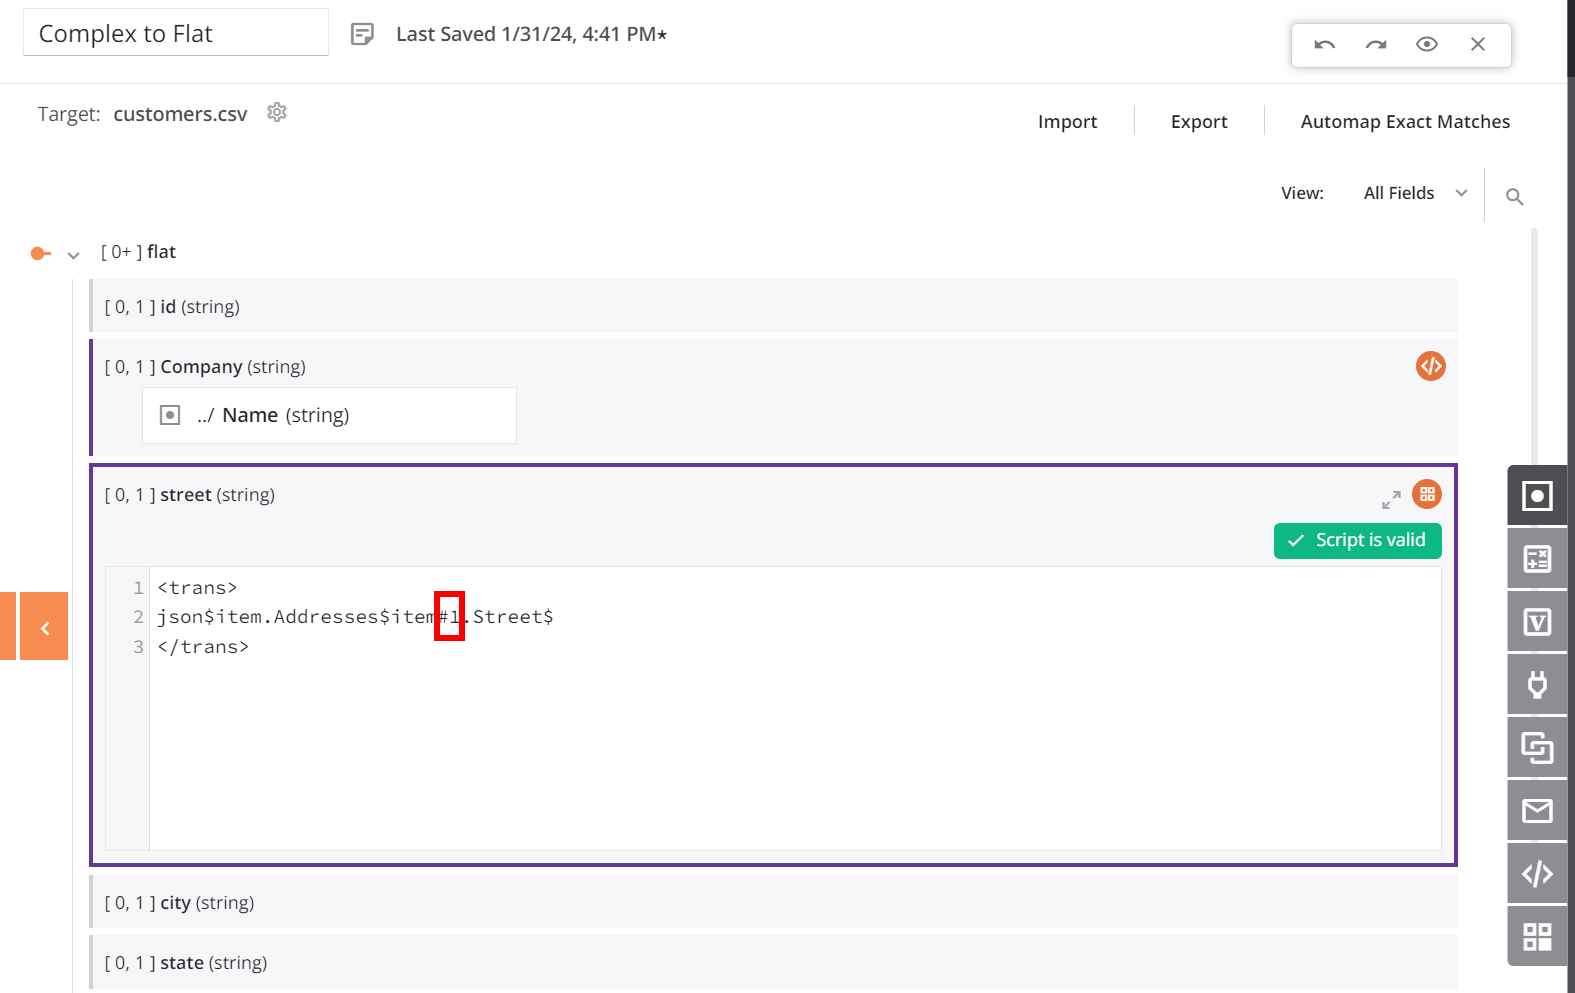Select the Functions calculator palette tab
Screen dimensions: 1575x993
pyautogui.click(x=1537, y=559)
